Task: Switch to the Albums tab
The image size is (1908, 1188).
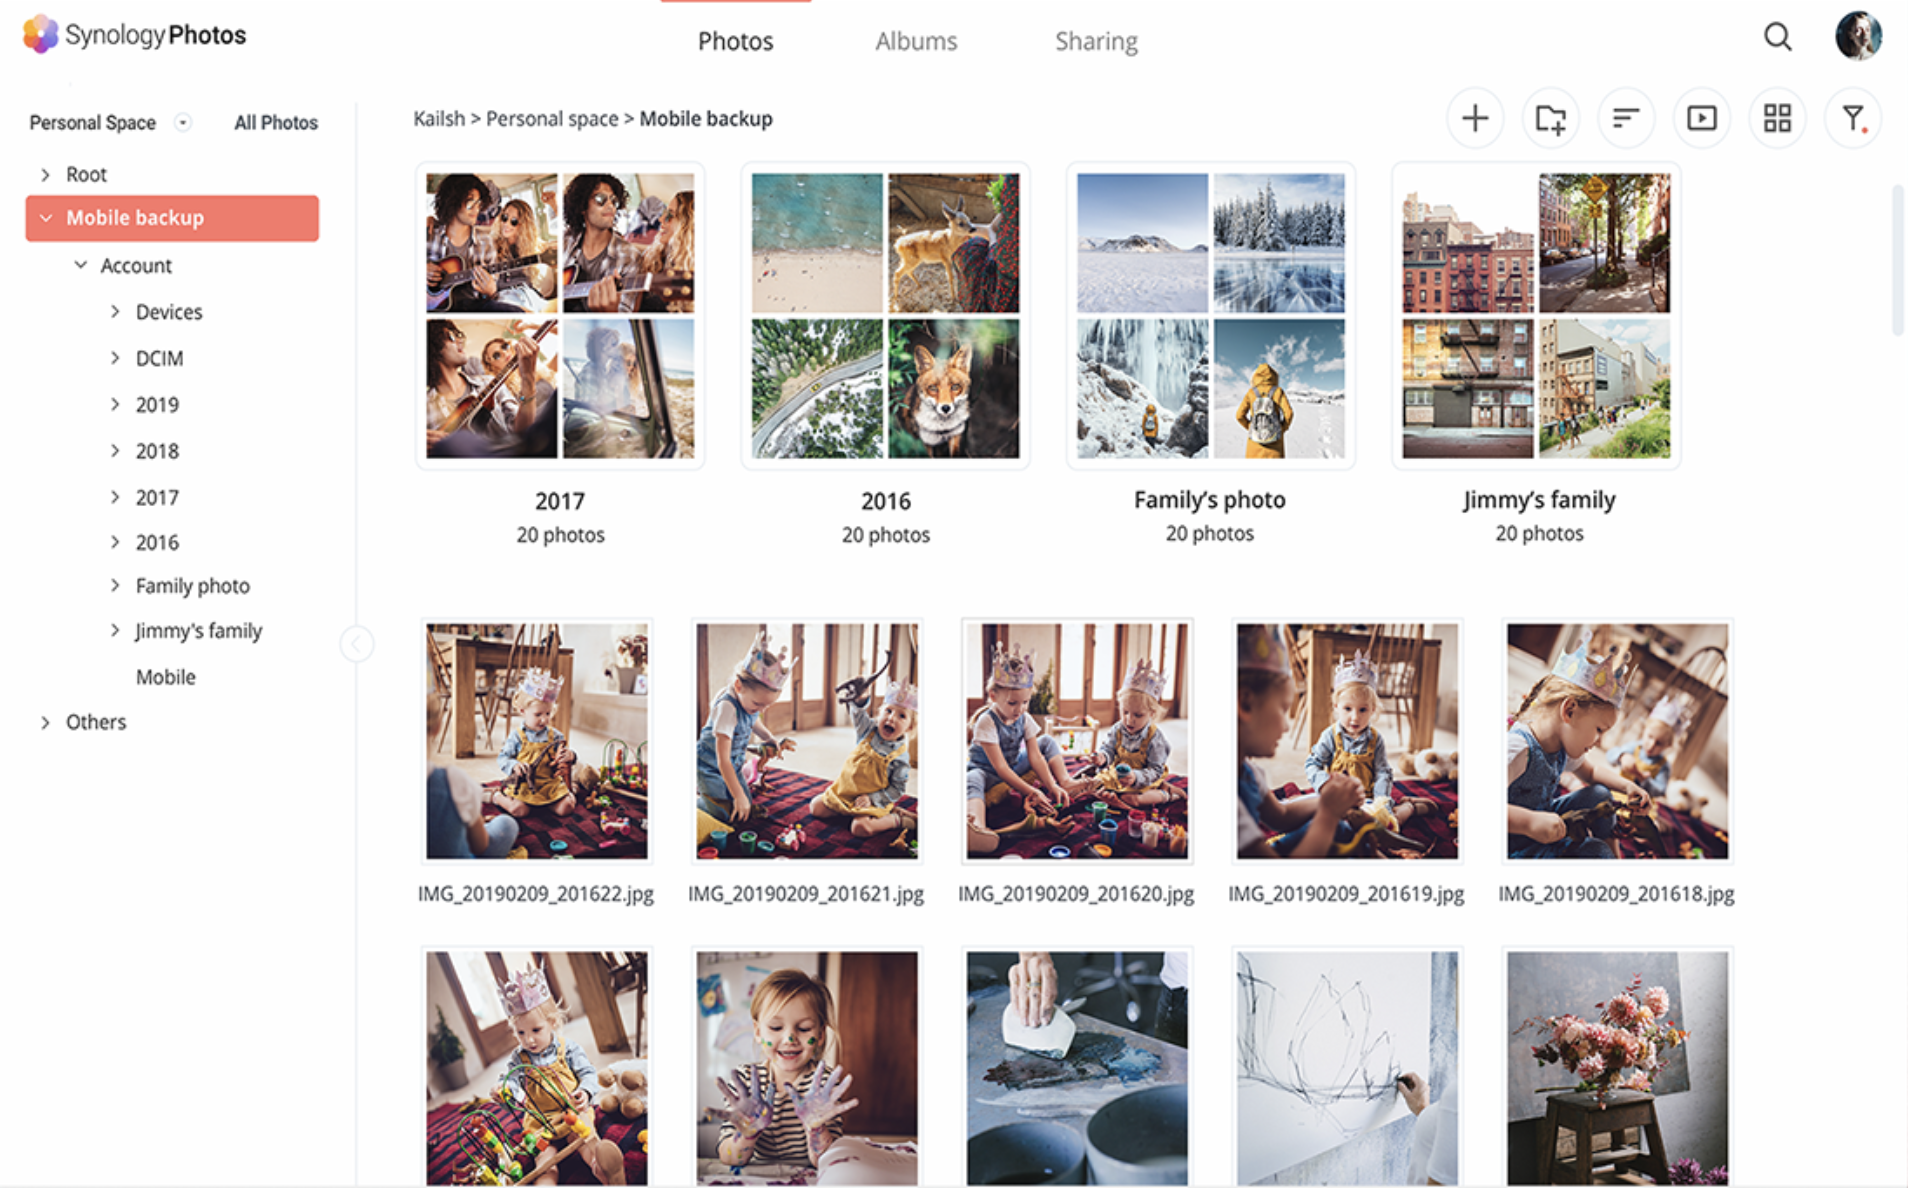Action: coord(916,41)
